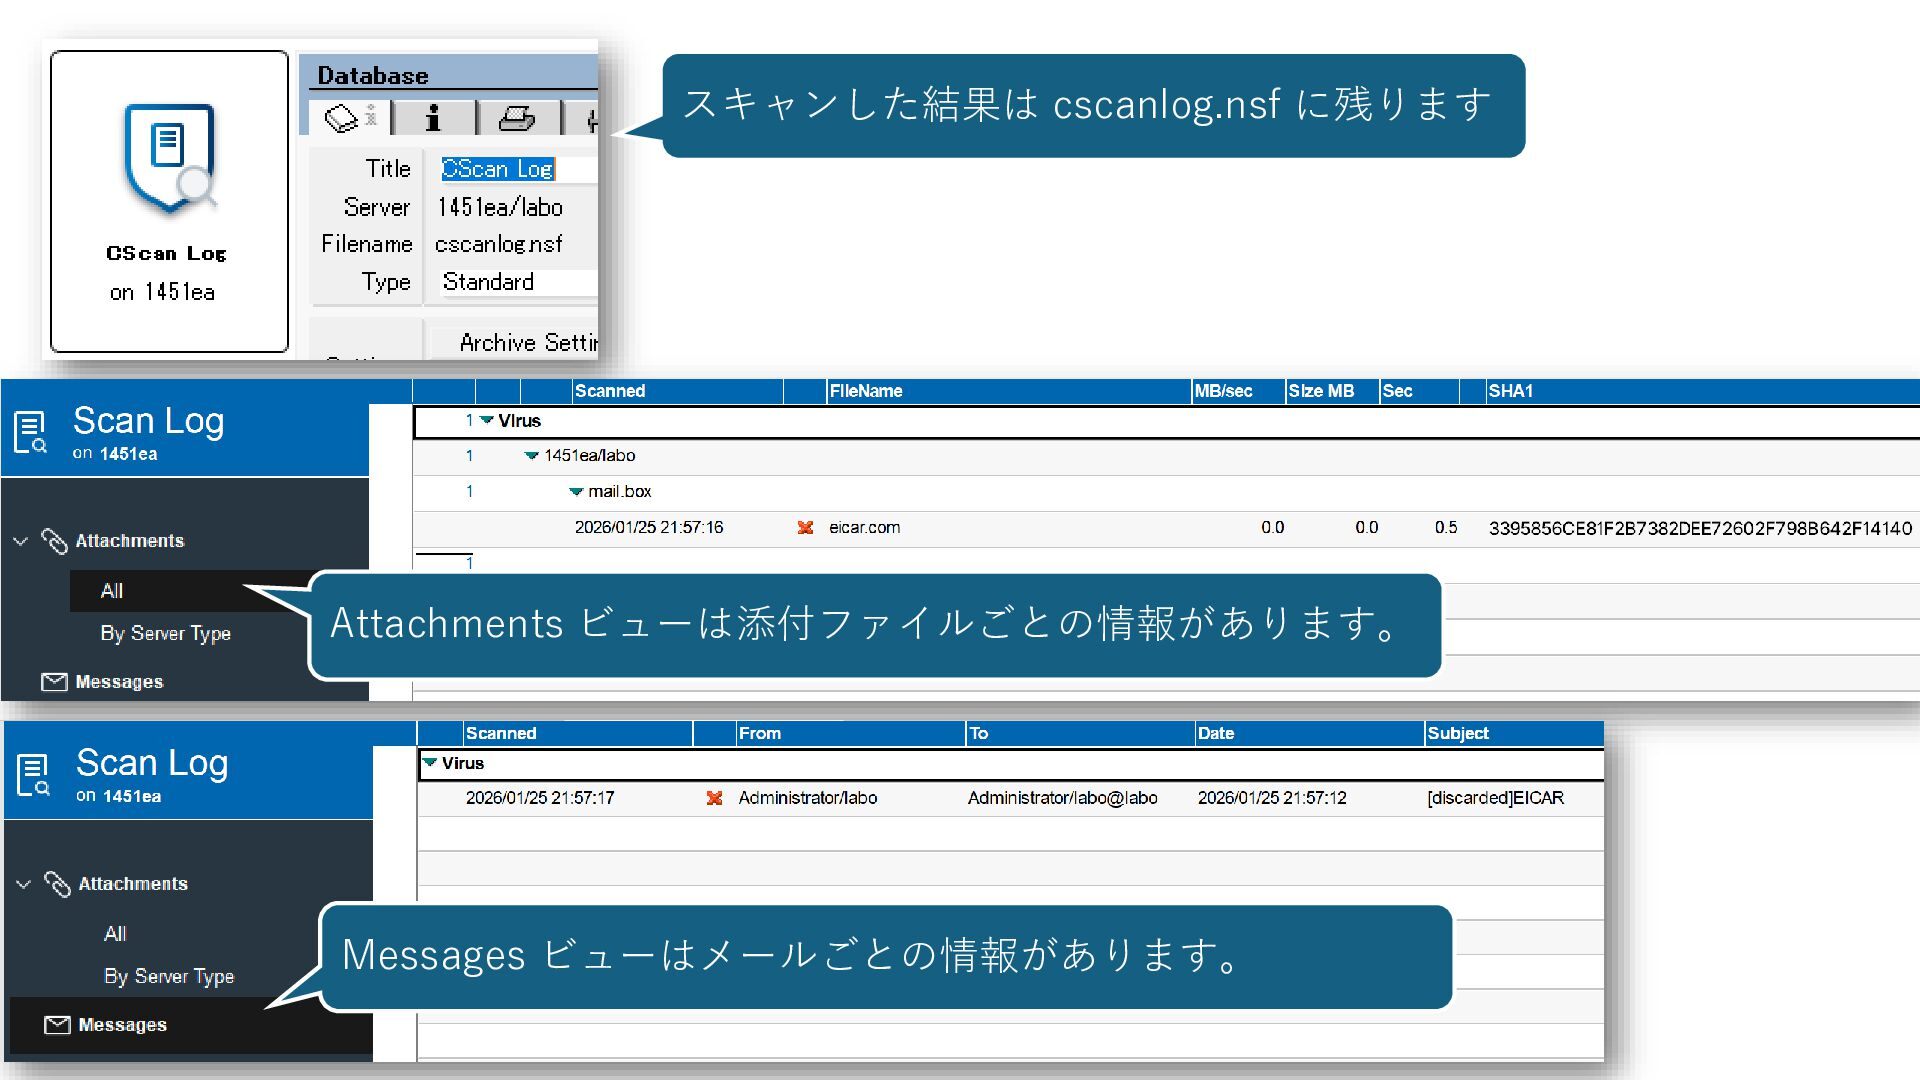Collapse the 1451ea/labo server twistie
The height and width of the screenshot is (1080, 1920).
[x=531, y=456]
